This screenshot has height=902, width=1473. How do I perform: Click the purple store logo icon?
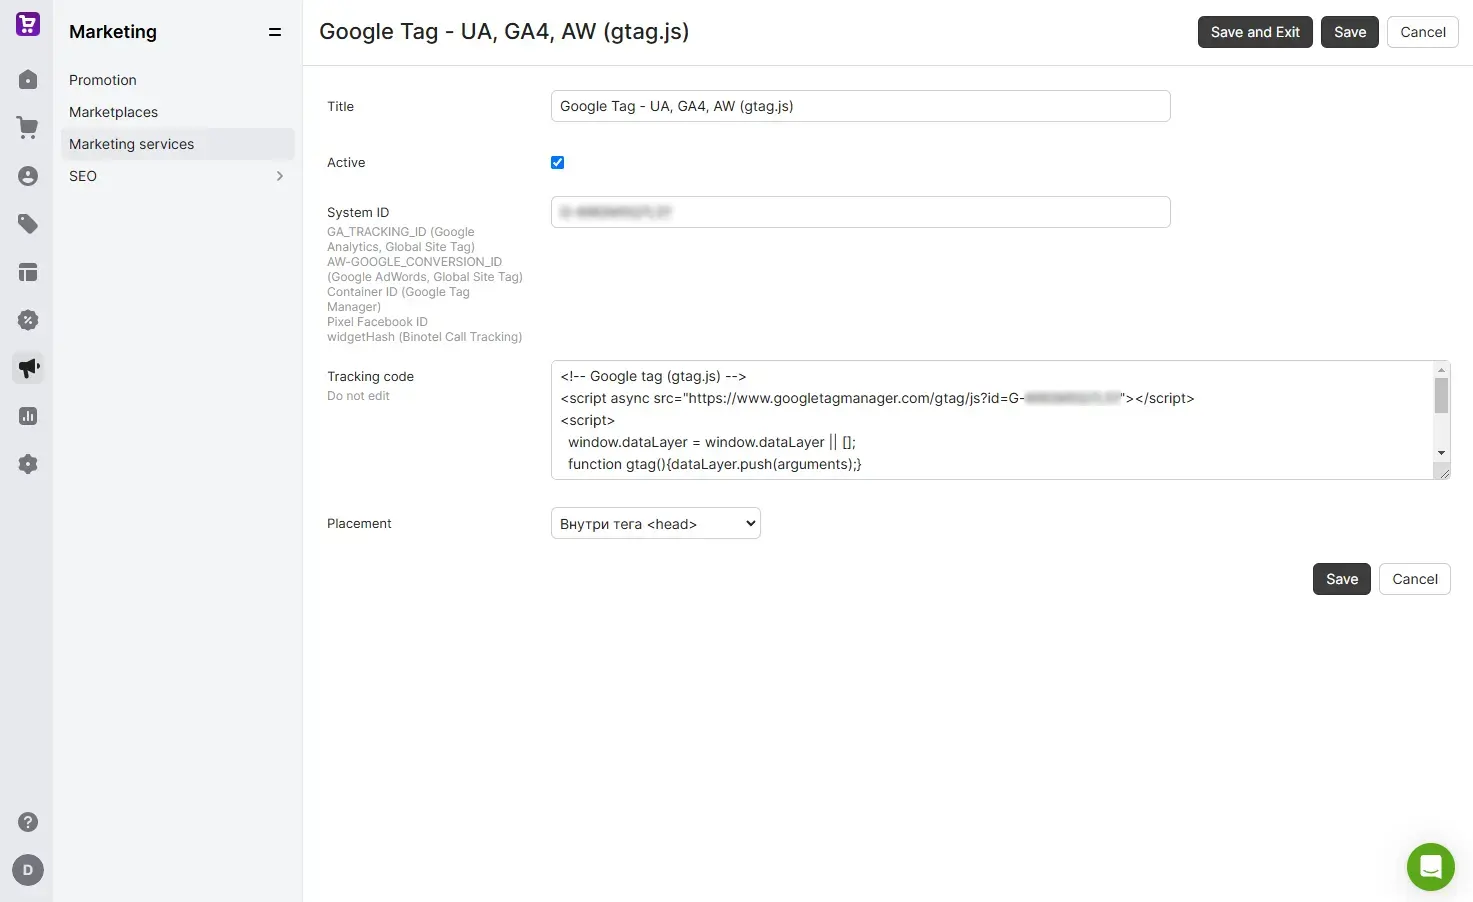(x=28, y=24)
